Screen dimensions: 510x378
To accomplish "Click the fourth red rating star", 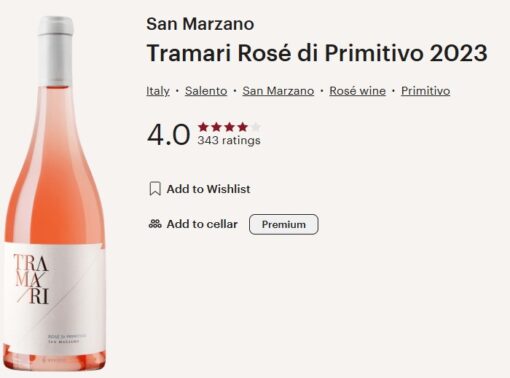I will point(243,127).
